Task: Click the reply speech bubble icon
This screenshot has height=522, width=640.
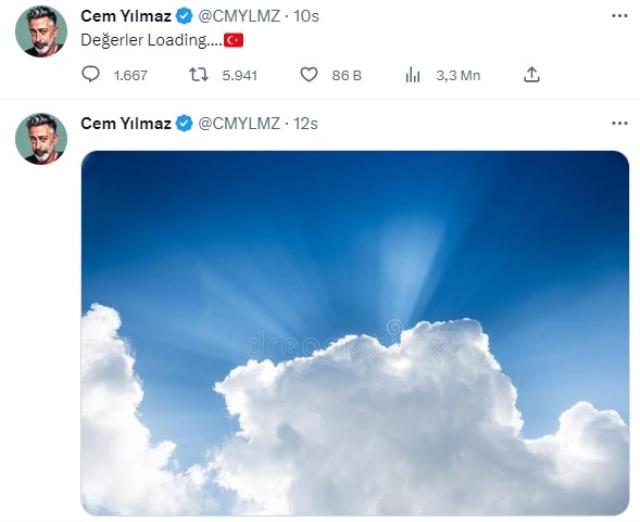Action: pyautogui.click(x=91, y=74)
